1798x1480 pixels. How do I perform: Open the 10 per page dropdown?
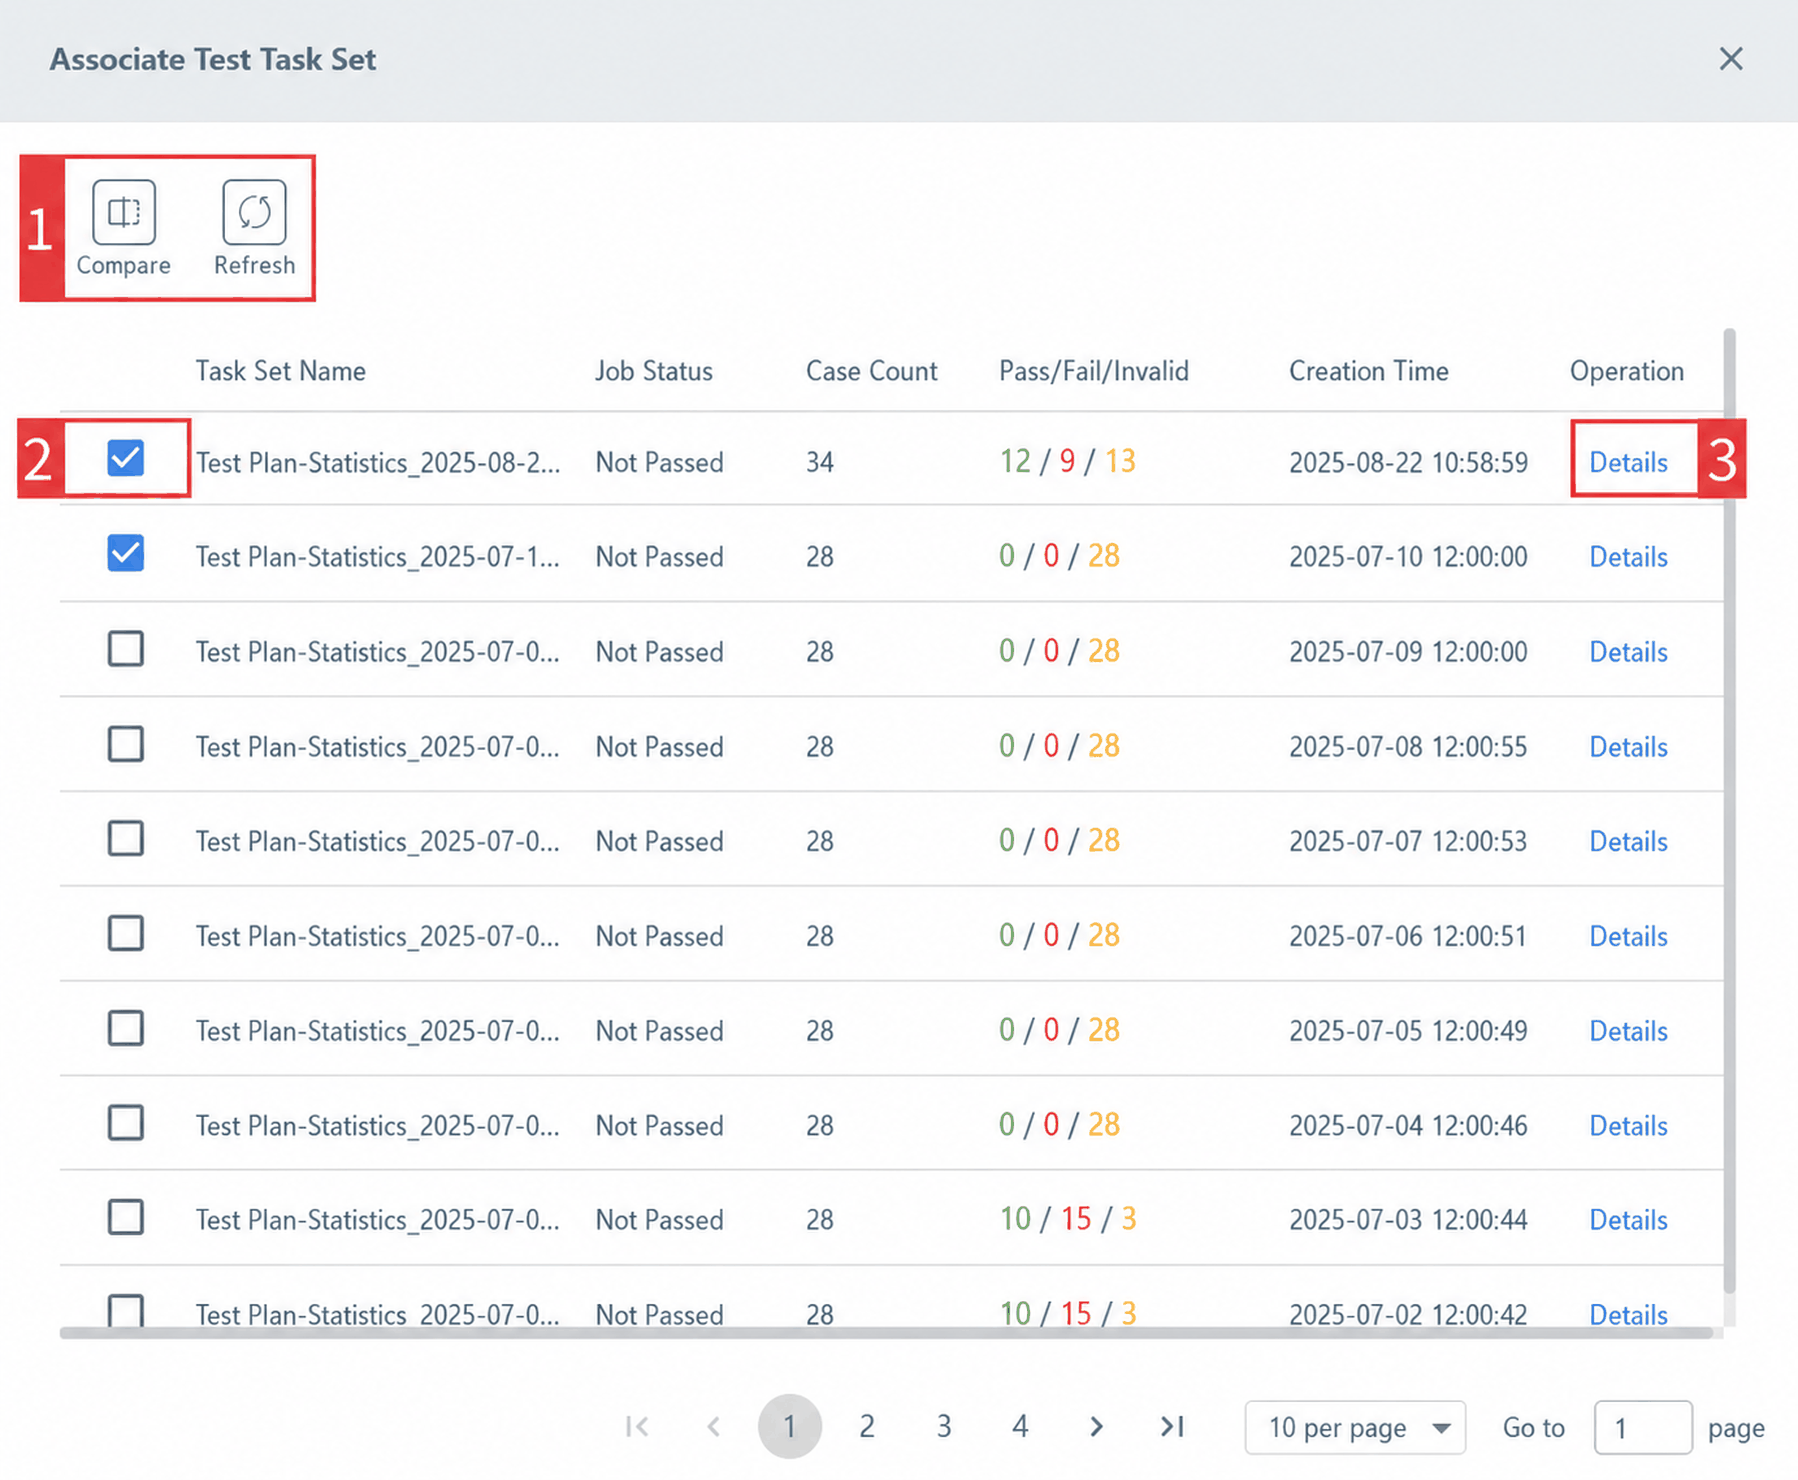(1355, 1427)
